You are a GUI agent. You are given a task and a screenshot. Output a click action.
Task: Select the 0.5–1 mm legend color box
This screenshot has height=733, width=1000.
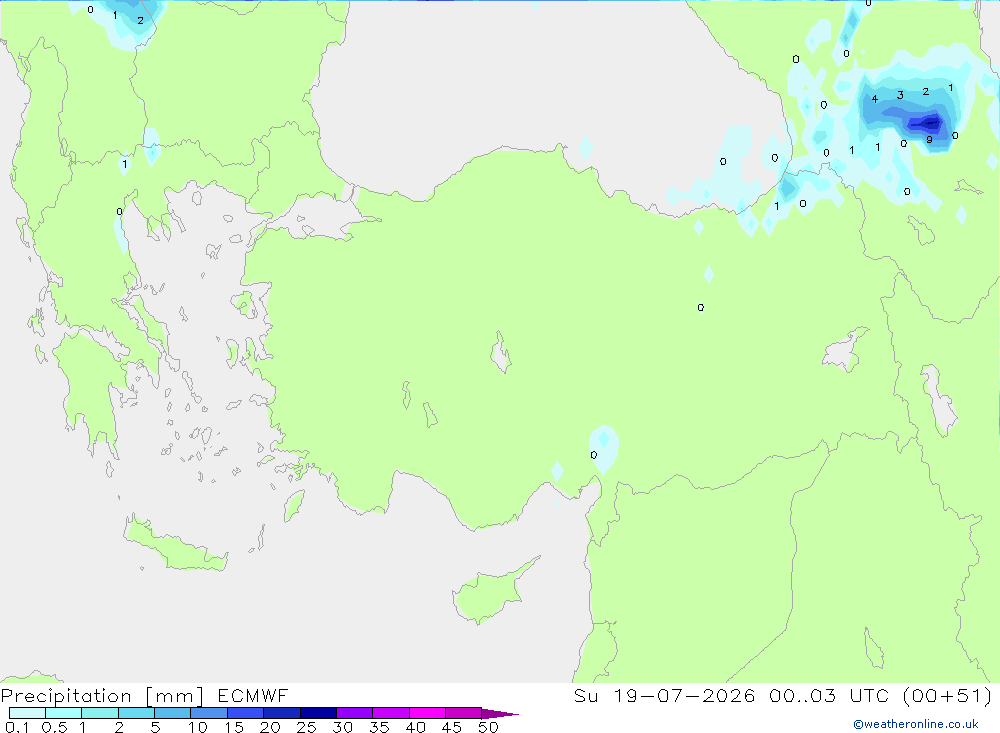pyautogui.click(x=64, y=713)
